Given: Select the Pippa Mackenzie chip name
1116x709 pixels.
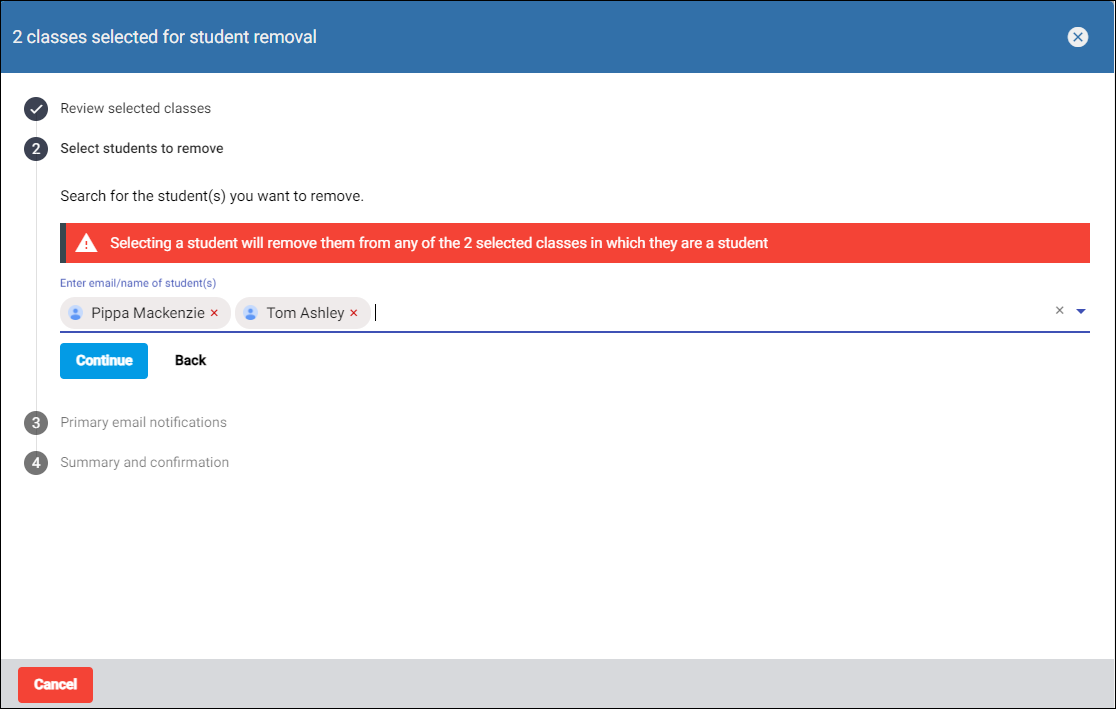Looking at the screenshot, I should (x=148, y=313).
